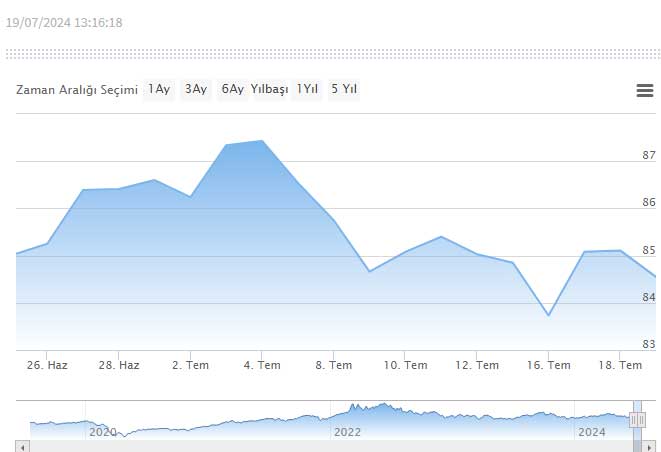Click the 87 y-axis label
Viewport: 661px width, 452px height.
(x=648, y=155)
